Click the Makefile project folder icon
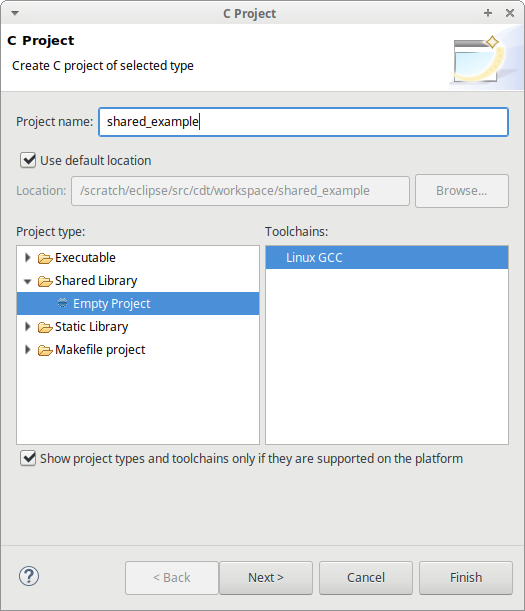 click(x=45, y=350)
